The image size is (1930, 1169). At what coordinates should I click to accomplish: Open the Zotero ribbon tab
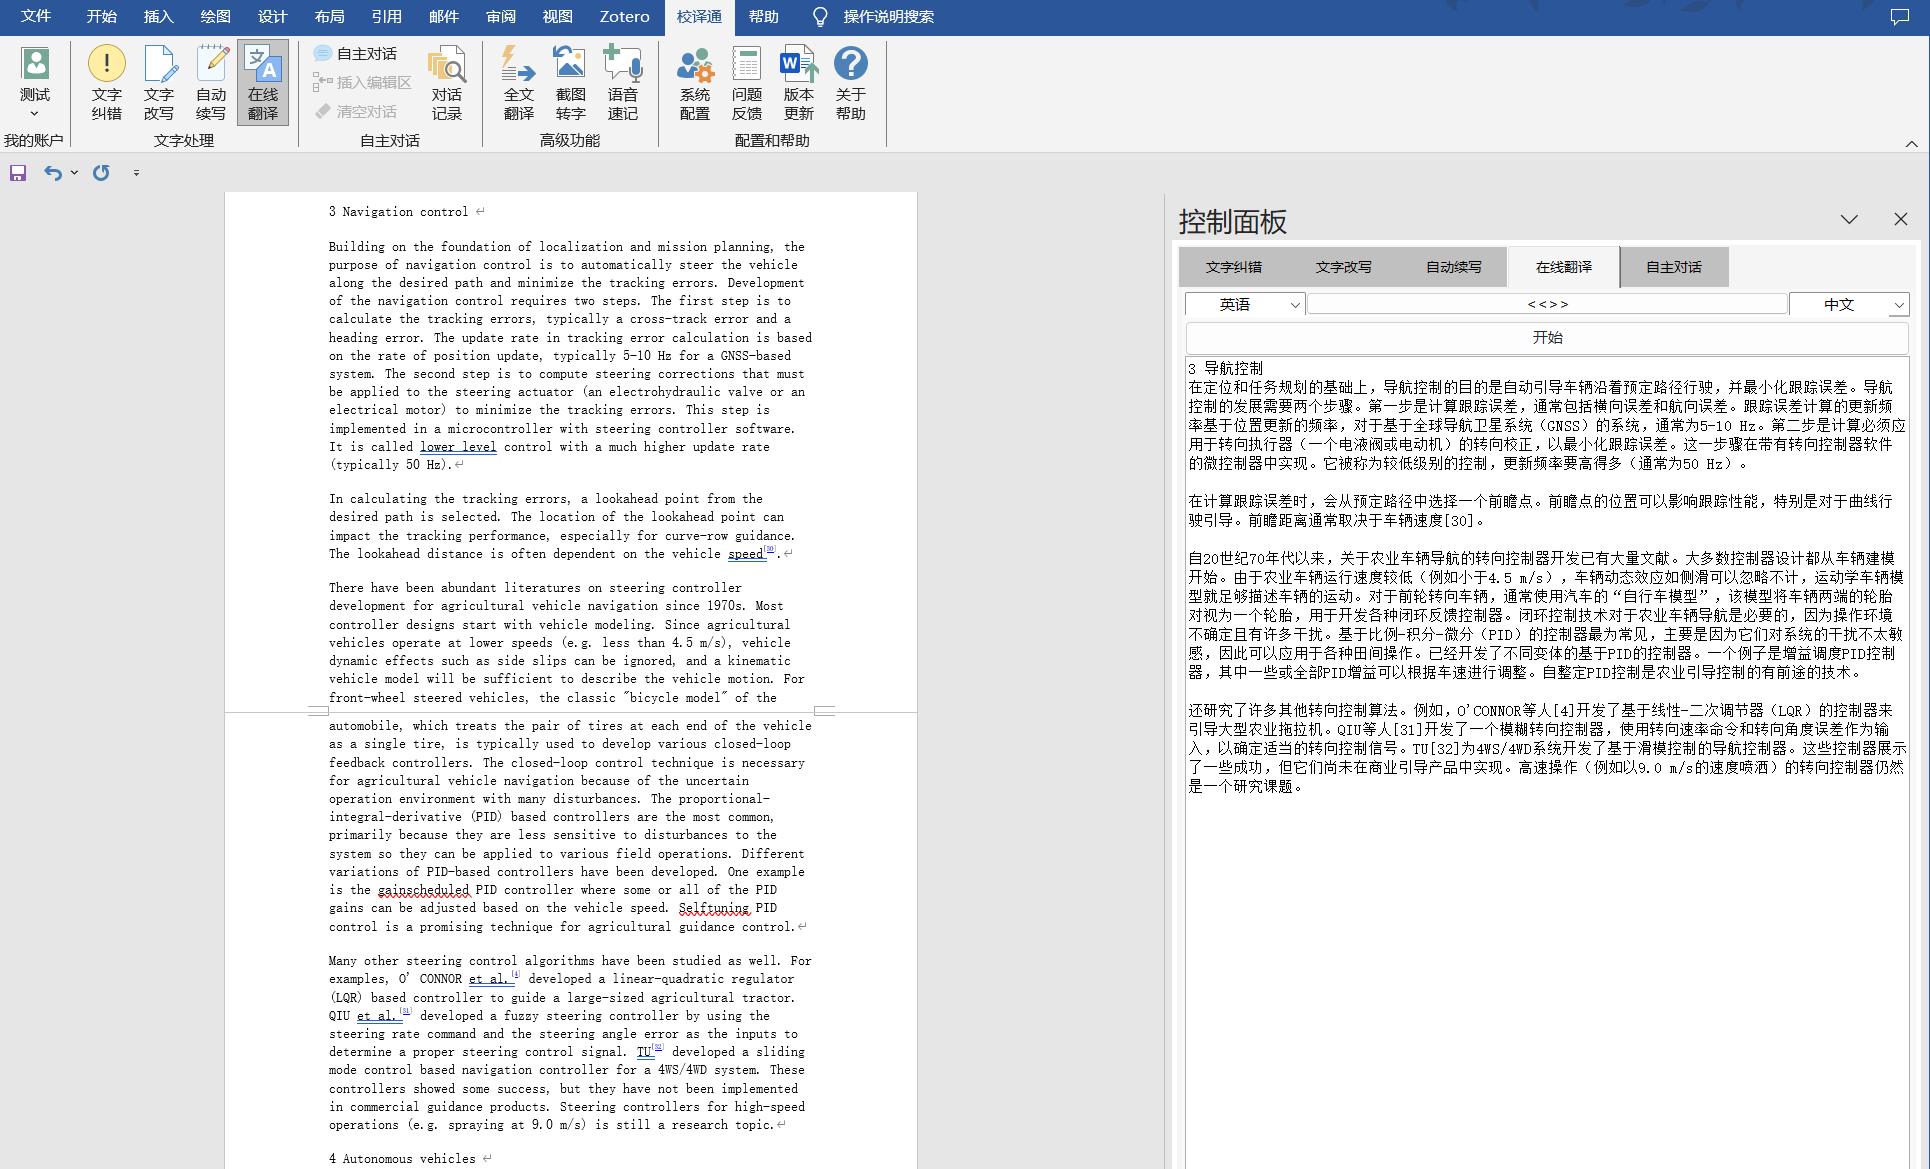(x=625, y=17)
